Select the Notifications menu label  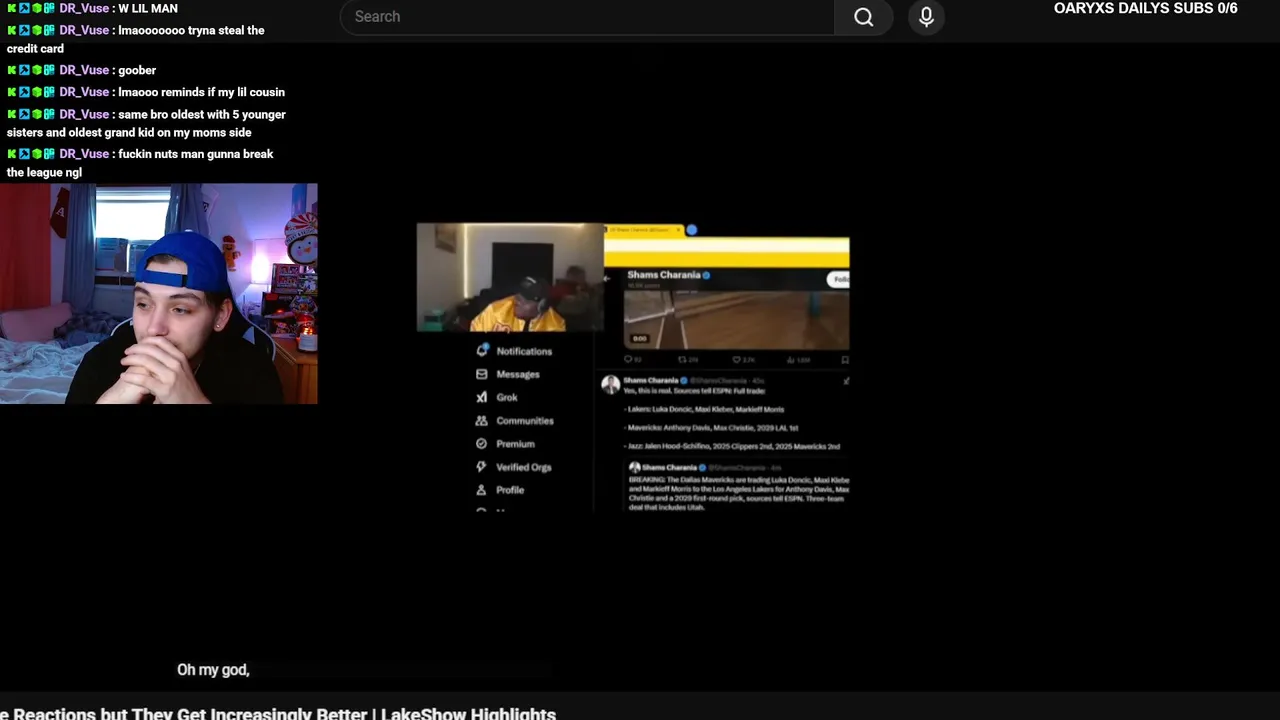tap(524, 351)
